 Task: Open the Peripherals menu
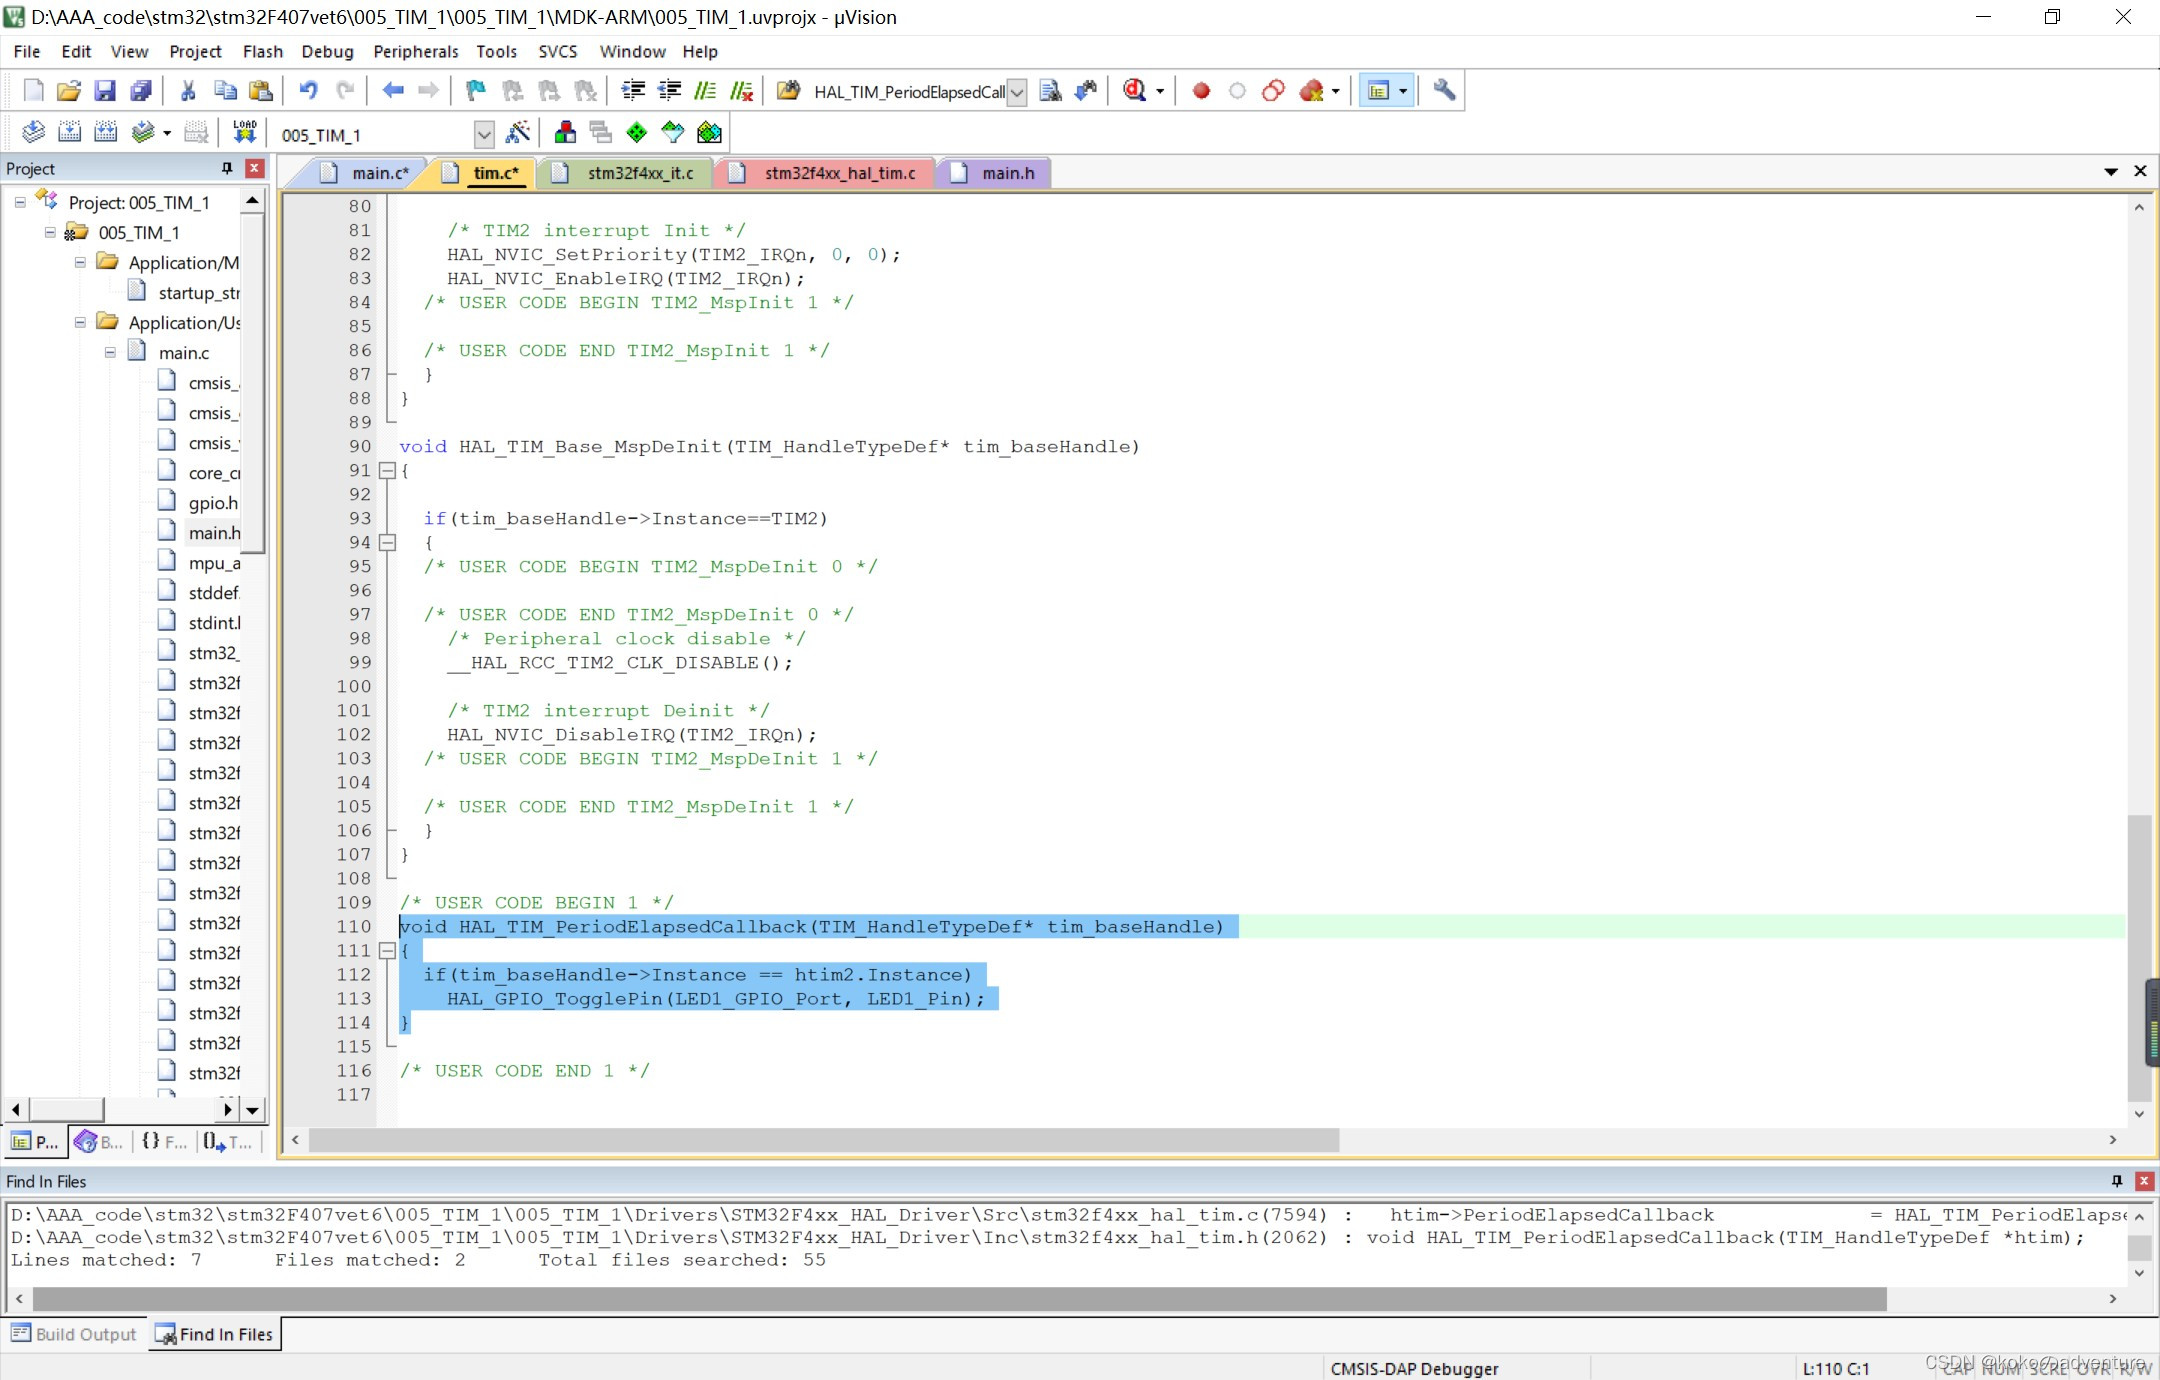415,51
